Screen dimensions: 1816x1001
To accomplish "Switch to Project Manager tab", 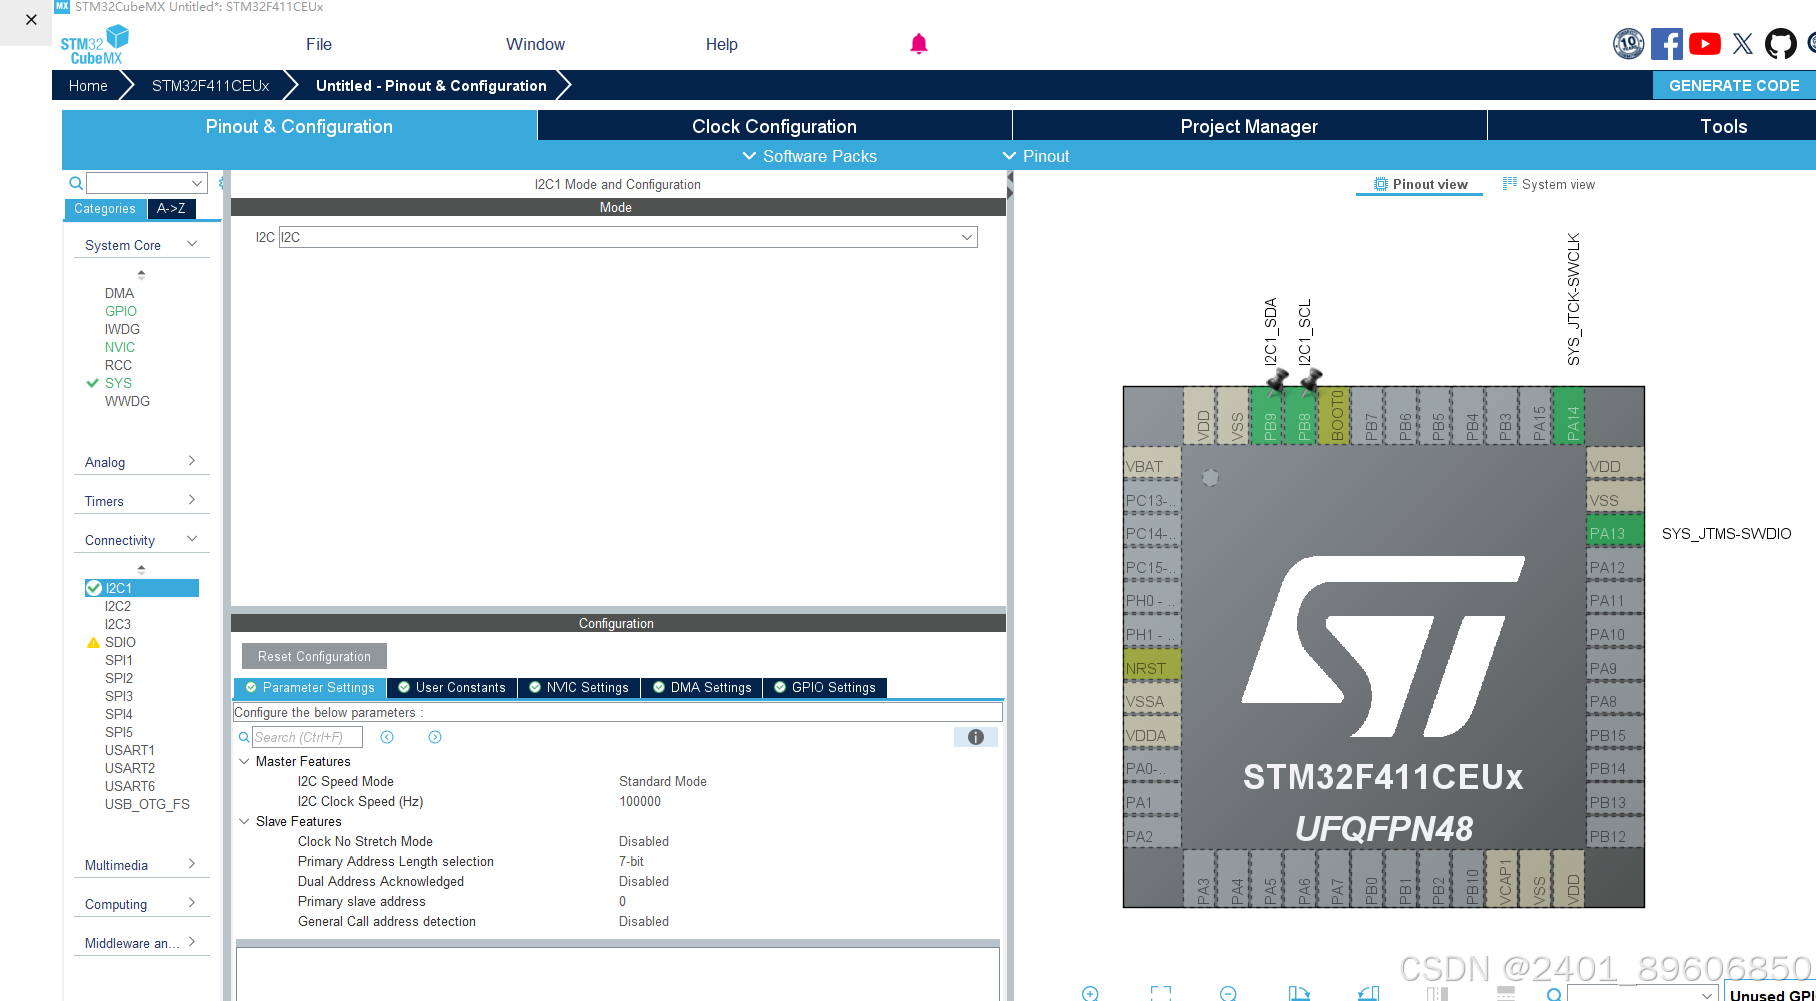I will point(1249,126).
